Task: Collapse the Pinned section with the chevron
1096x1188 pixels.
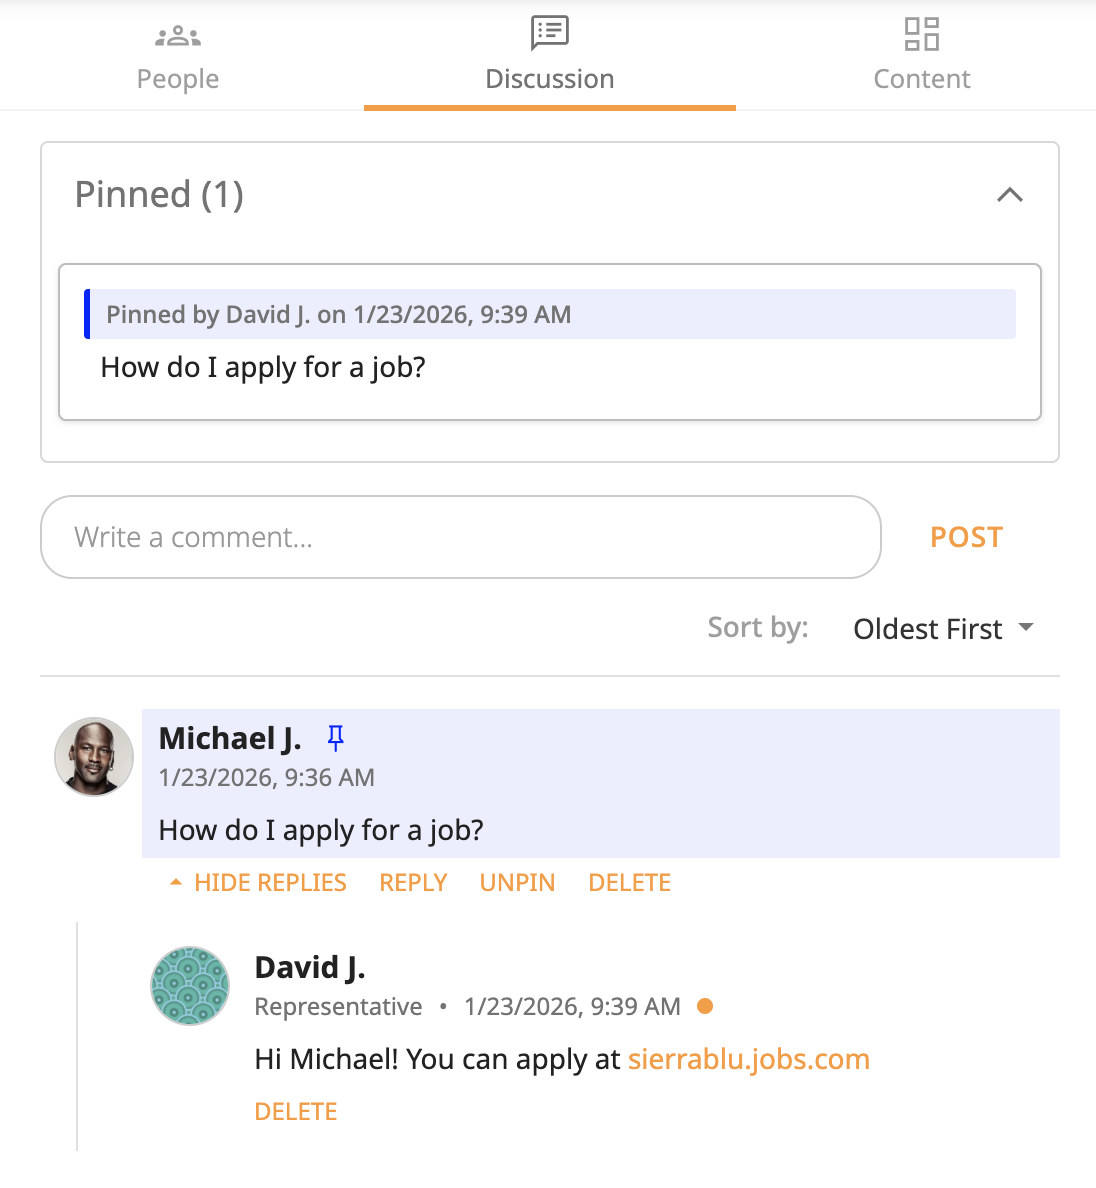Action: click(x=1010, y=195)
